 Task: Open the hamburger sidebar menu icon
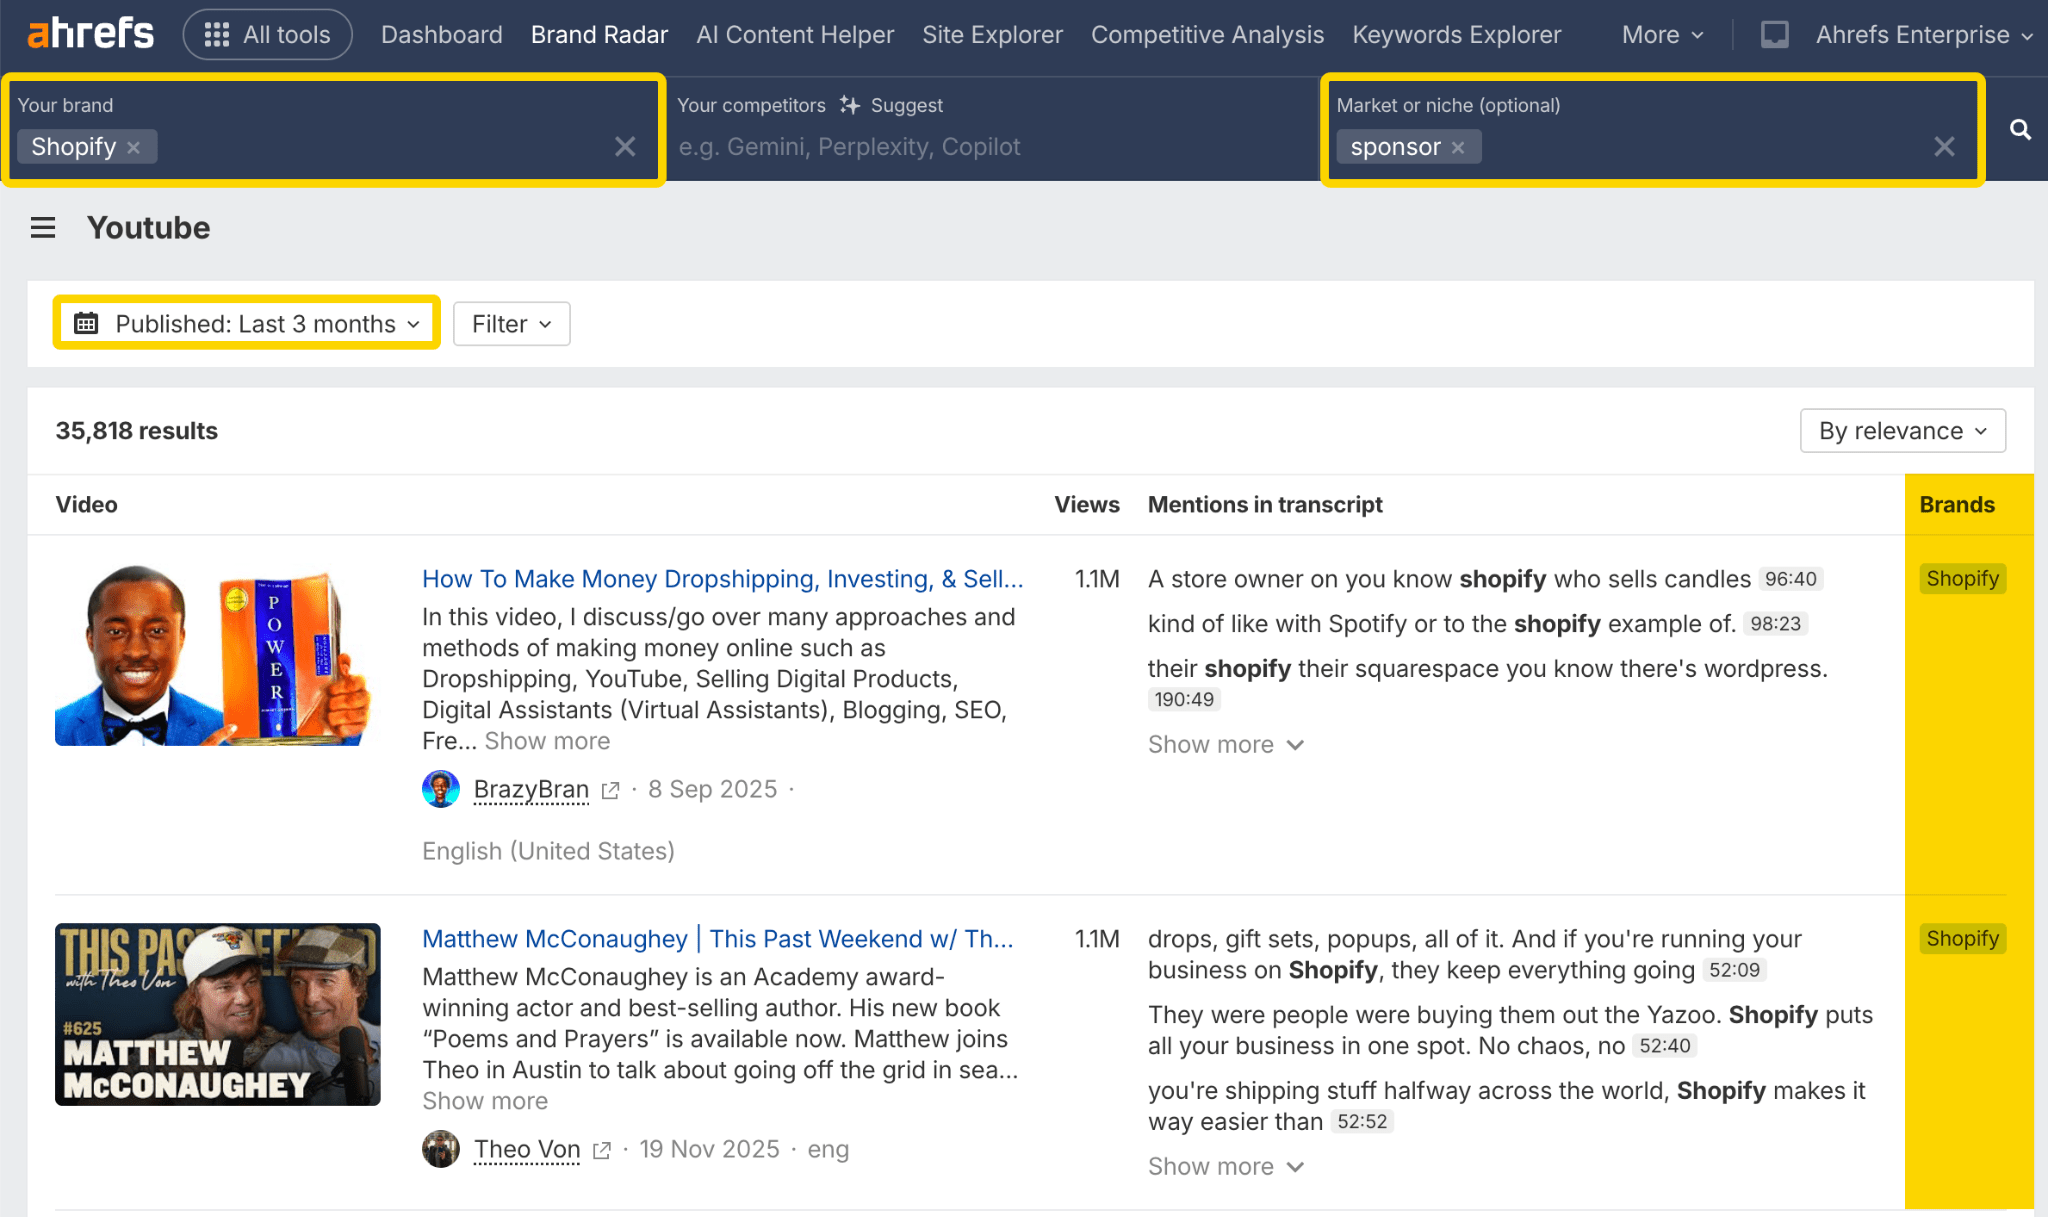(x=43, y=228)
